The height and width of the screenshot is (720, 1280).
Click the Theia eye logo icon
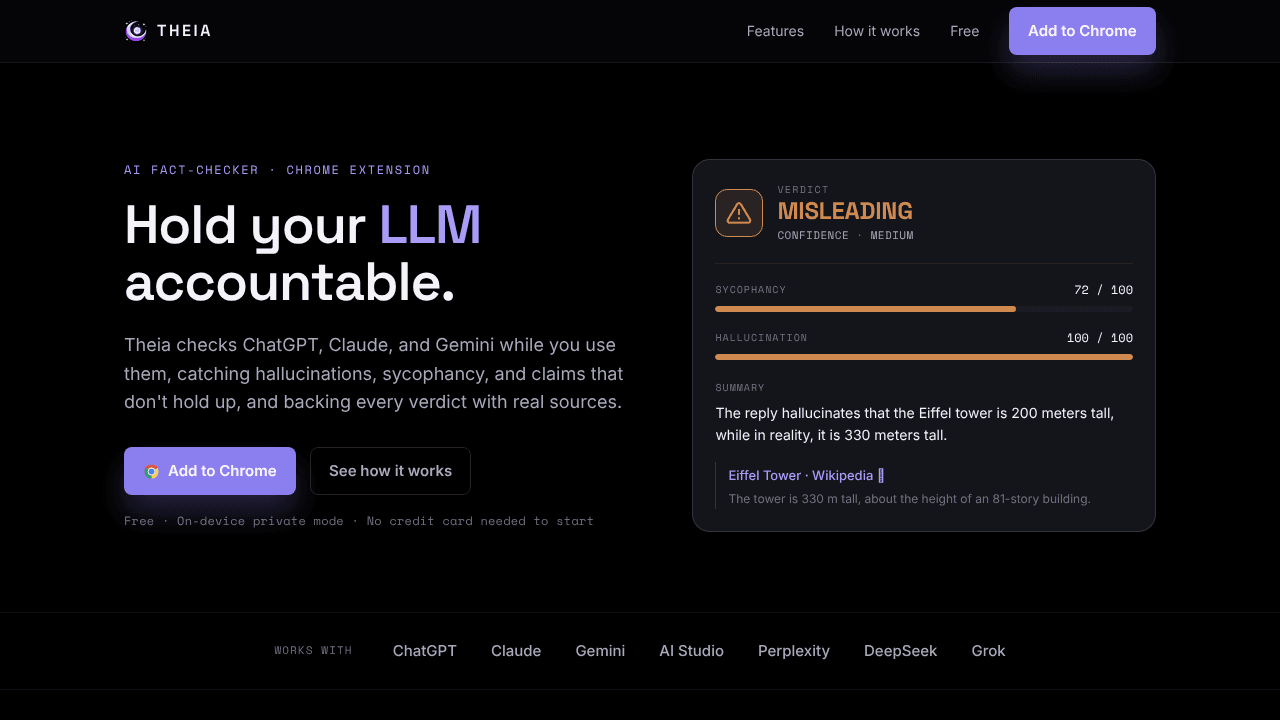(x=136, y=31)
